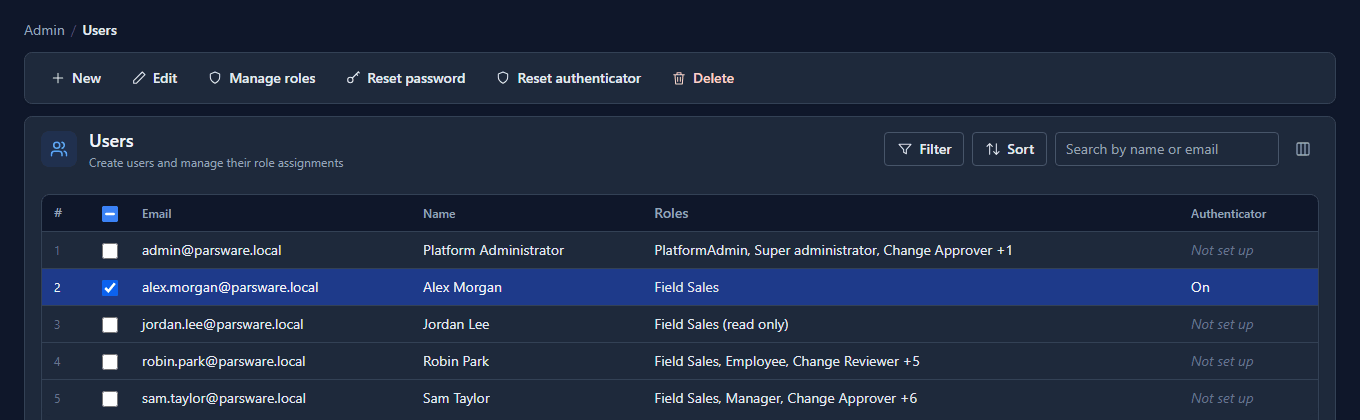Click the Roles column header
The width and height of the screenshot is (1360, 420).
coord(671,214)
